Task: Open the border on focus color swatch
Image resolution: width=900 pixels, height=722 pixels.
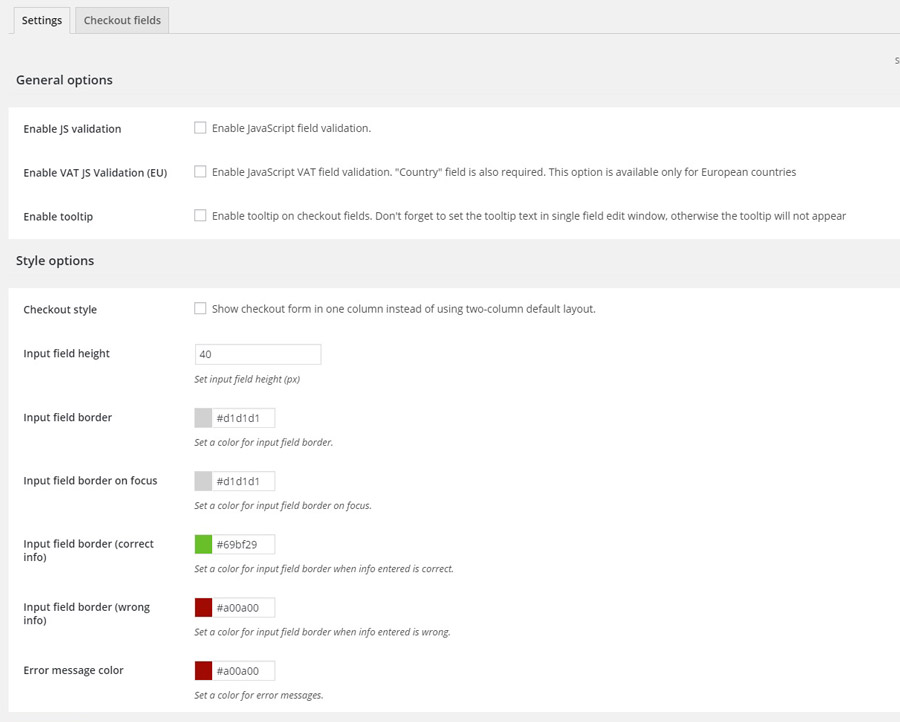Action: click(x=203, y=481)
